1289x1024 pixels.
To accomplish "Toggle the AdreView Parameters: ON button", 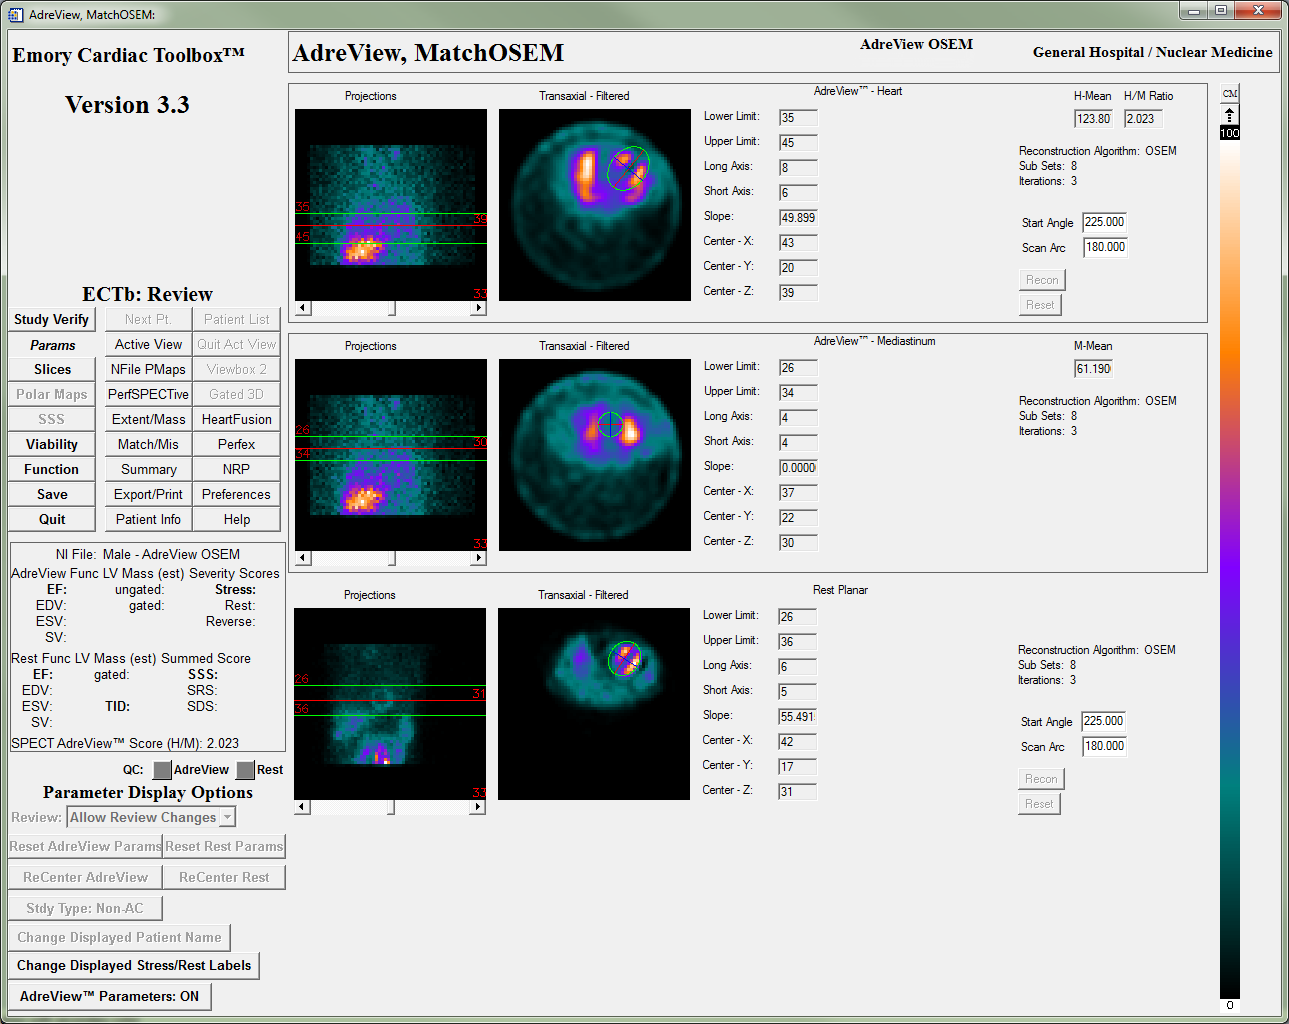I will (110, 996).
